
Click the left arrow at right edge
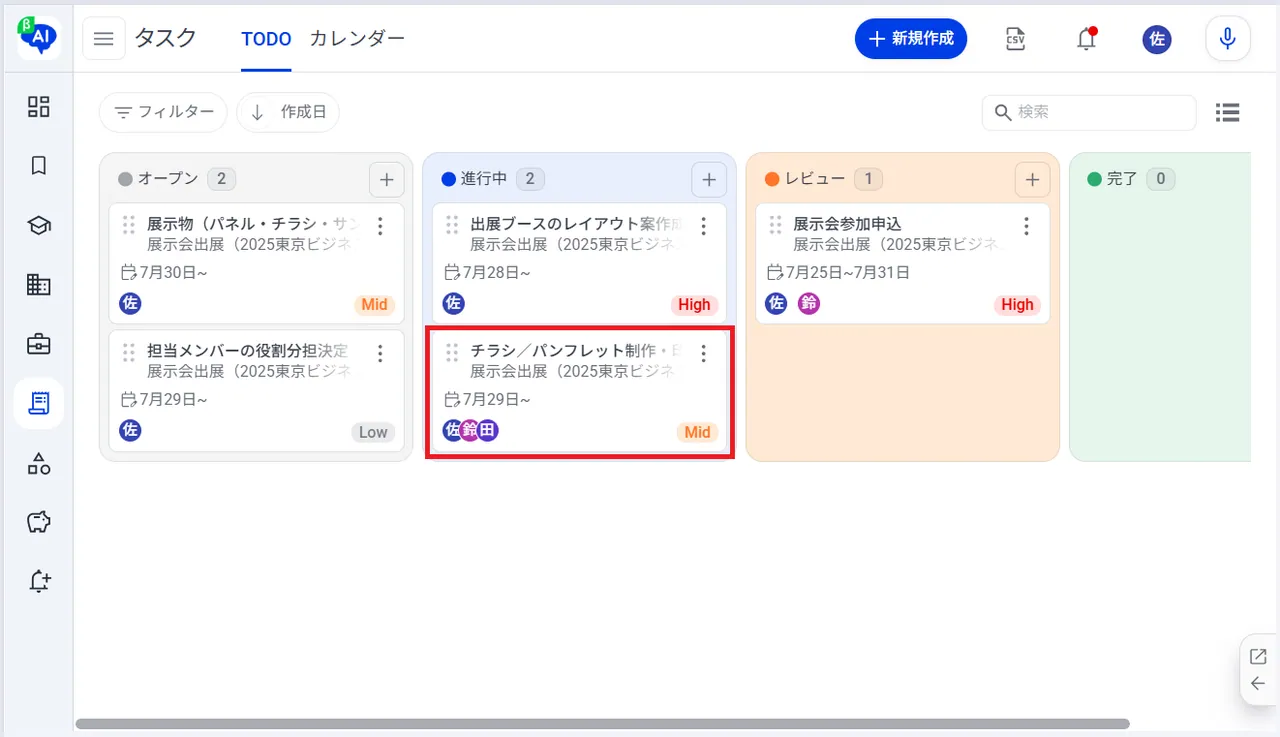click(1258, 684)
